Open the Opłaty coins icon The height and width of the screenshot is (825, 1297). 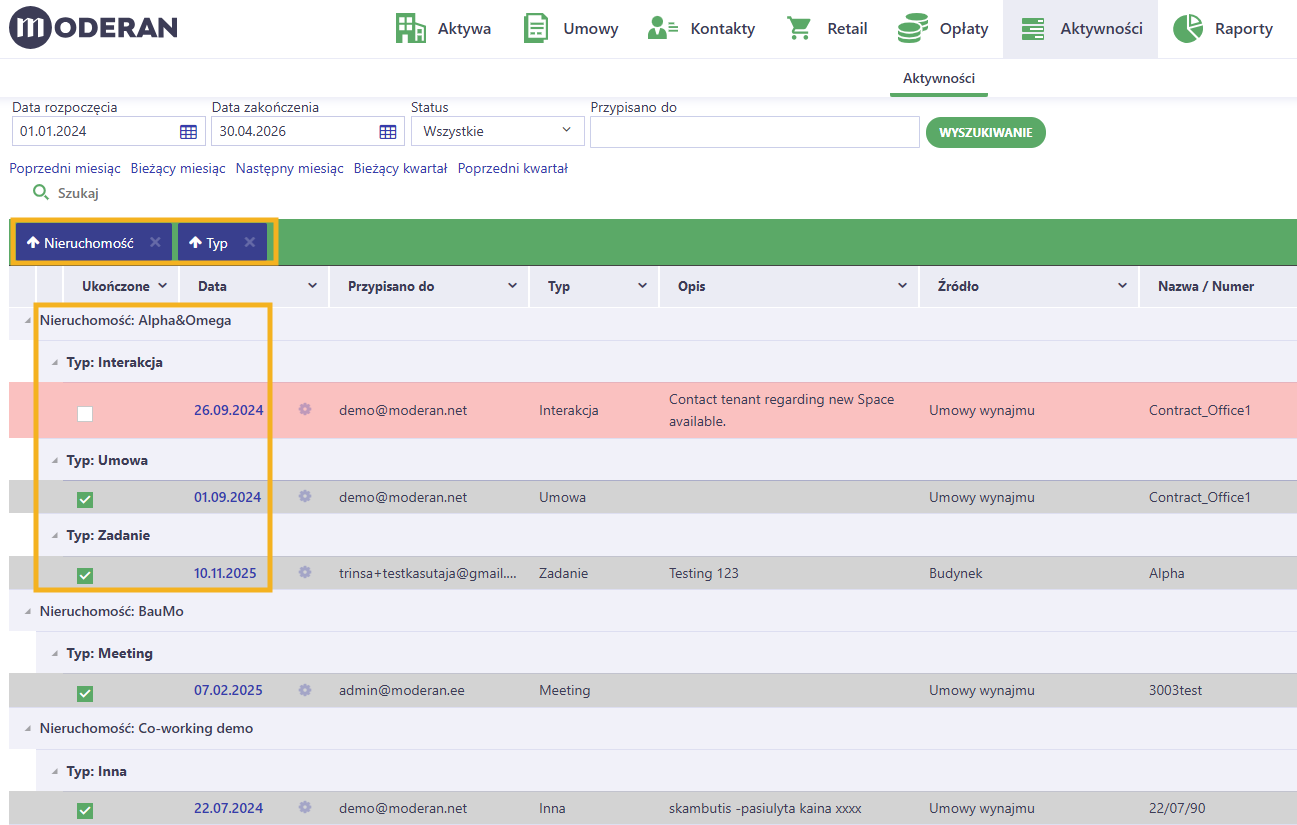(x=912, y=28)
